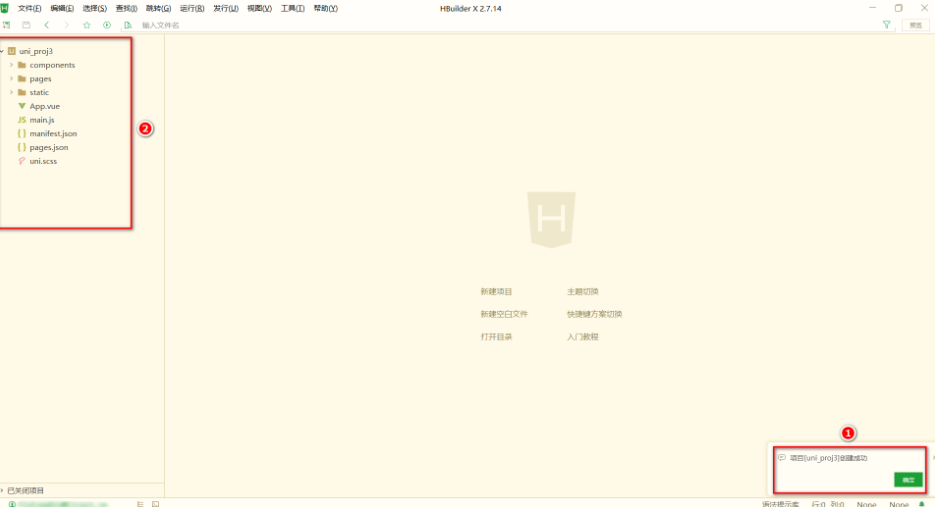This screenshot has height=507, width=935.
Task: Click the list view icon in status bar
Action: tap(140, 504)
